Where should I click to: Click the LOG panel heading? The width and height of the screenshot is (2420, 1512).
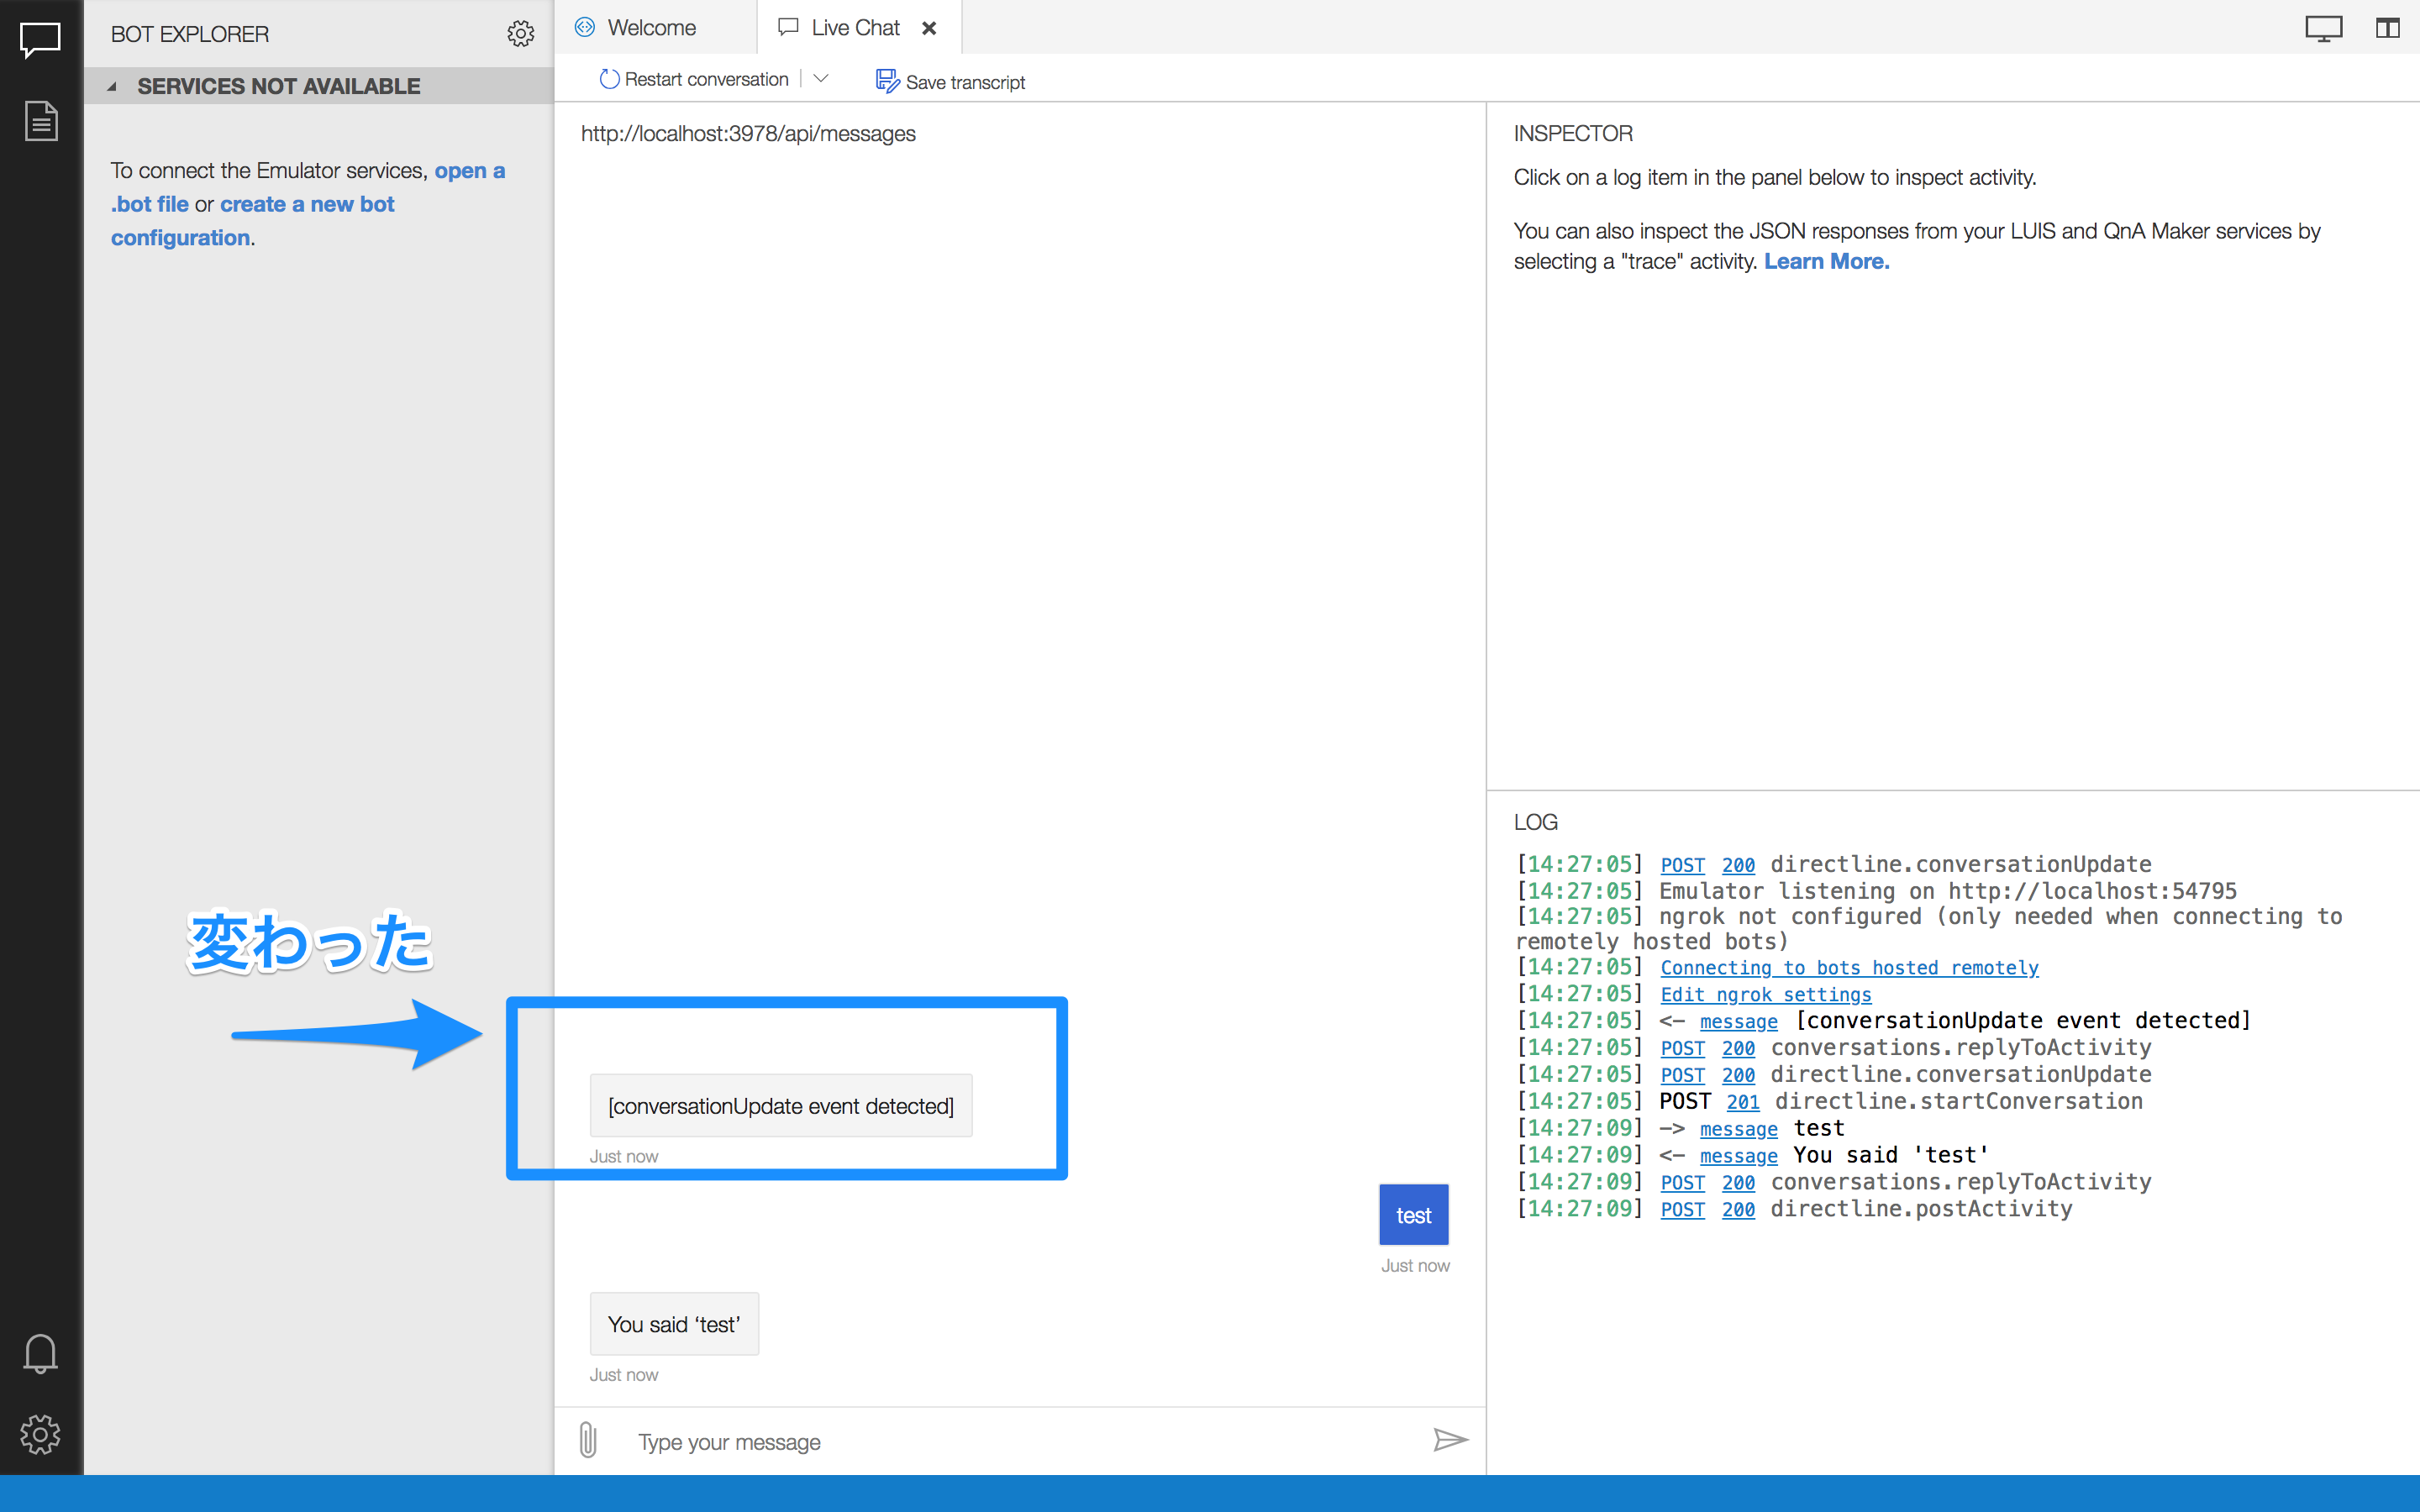pyautogui.click(x=1535, y=822)
